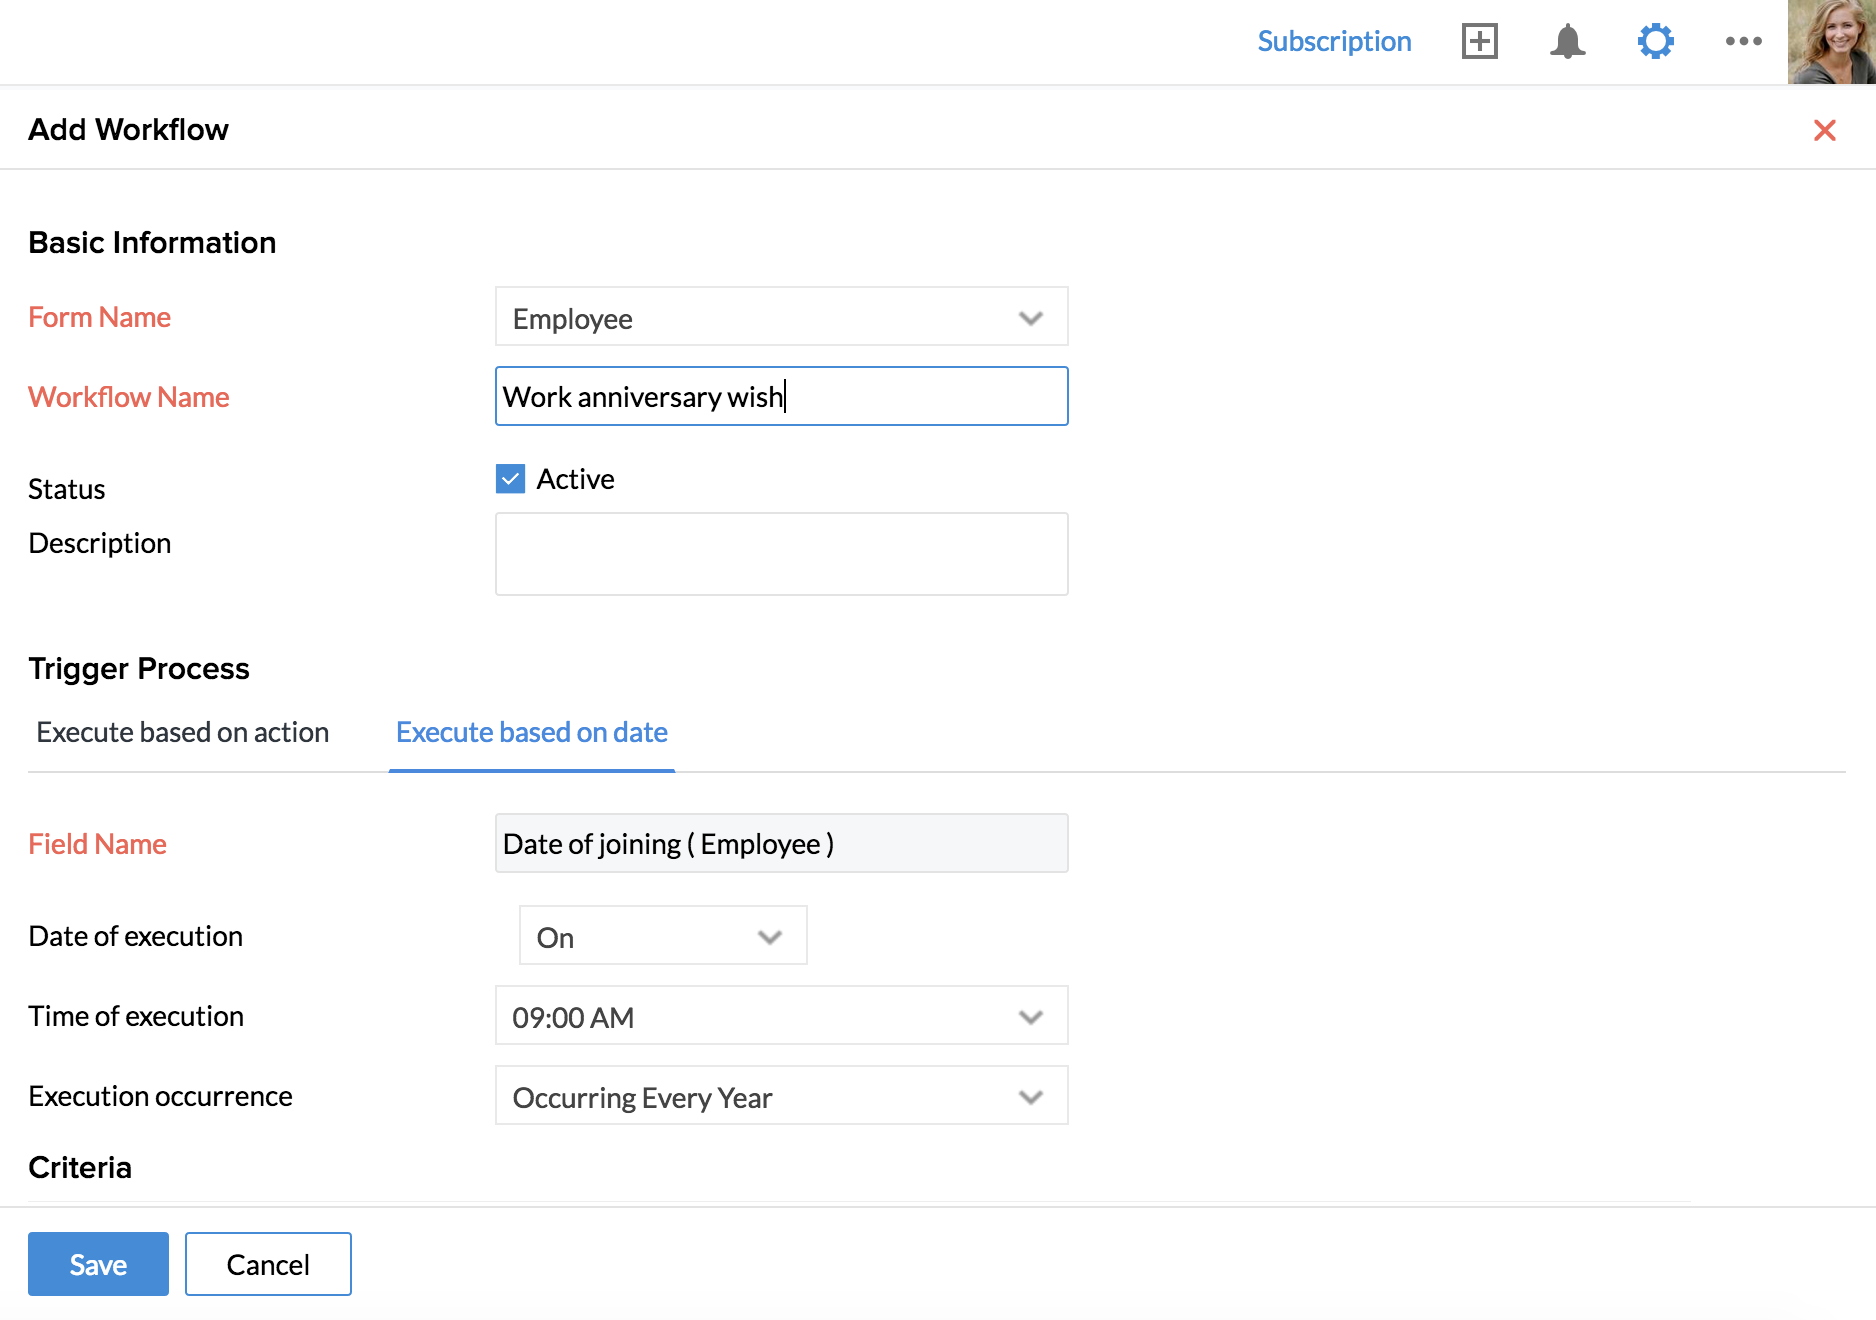Click the more options ellipsis icon
The width and height of the screenshot is (1876, 1320).
coord(1743,41)
